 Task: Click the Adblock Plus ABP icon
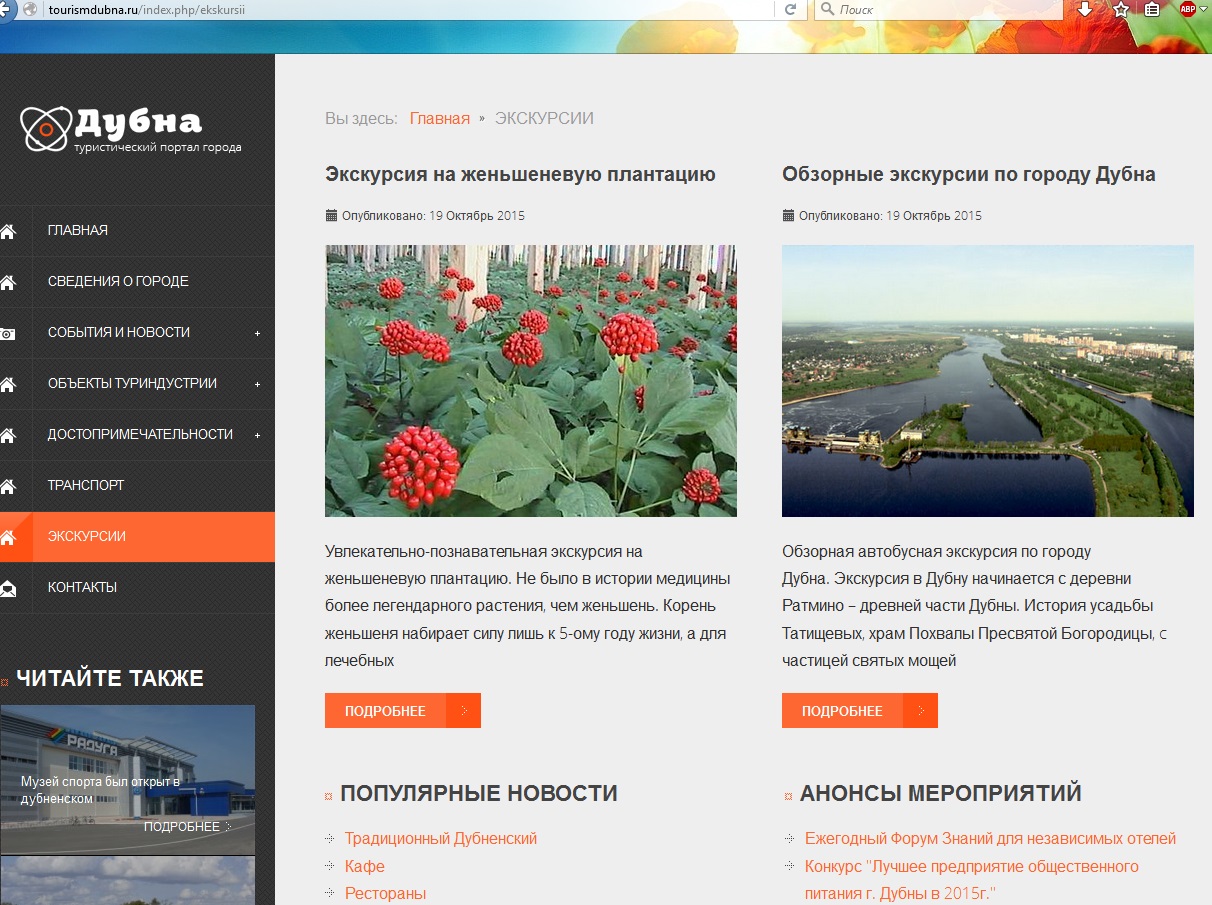[1187, 9]
